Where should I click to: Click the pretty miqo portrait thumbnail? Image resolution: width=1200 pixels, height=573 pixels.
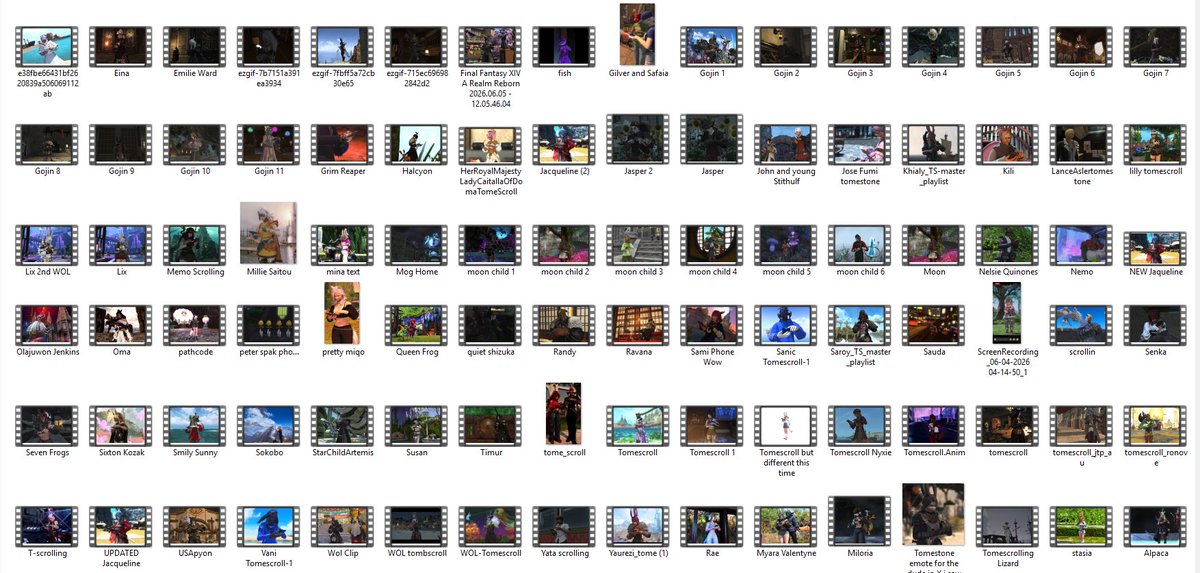(x=341, y=314)
